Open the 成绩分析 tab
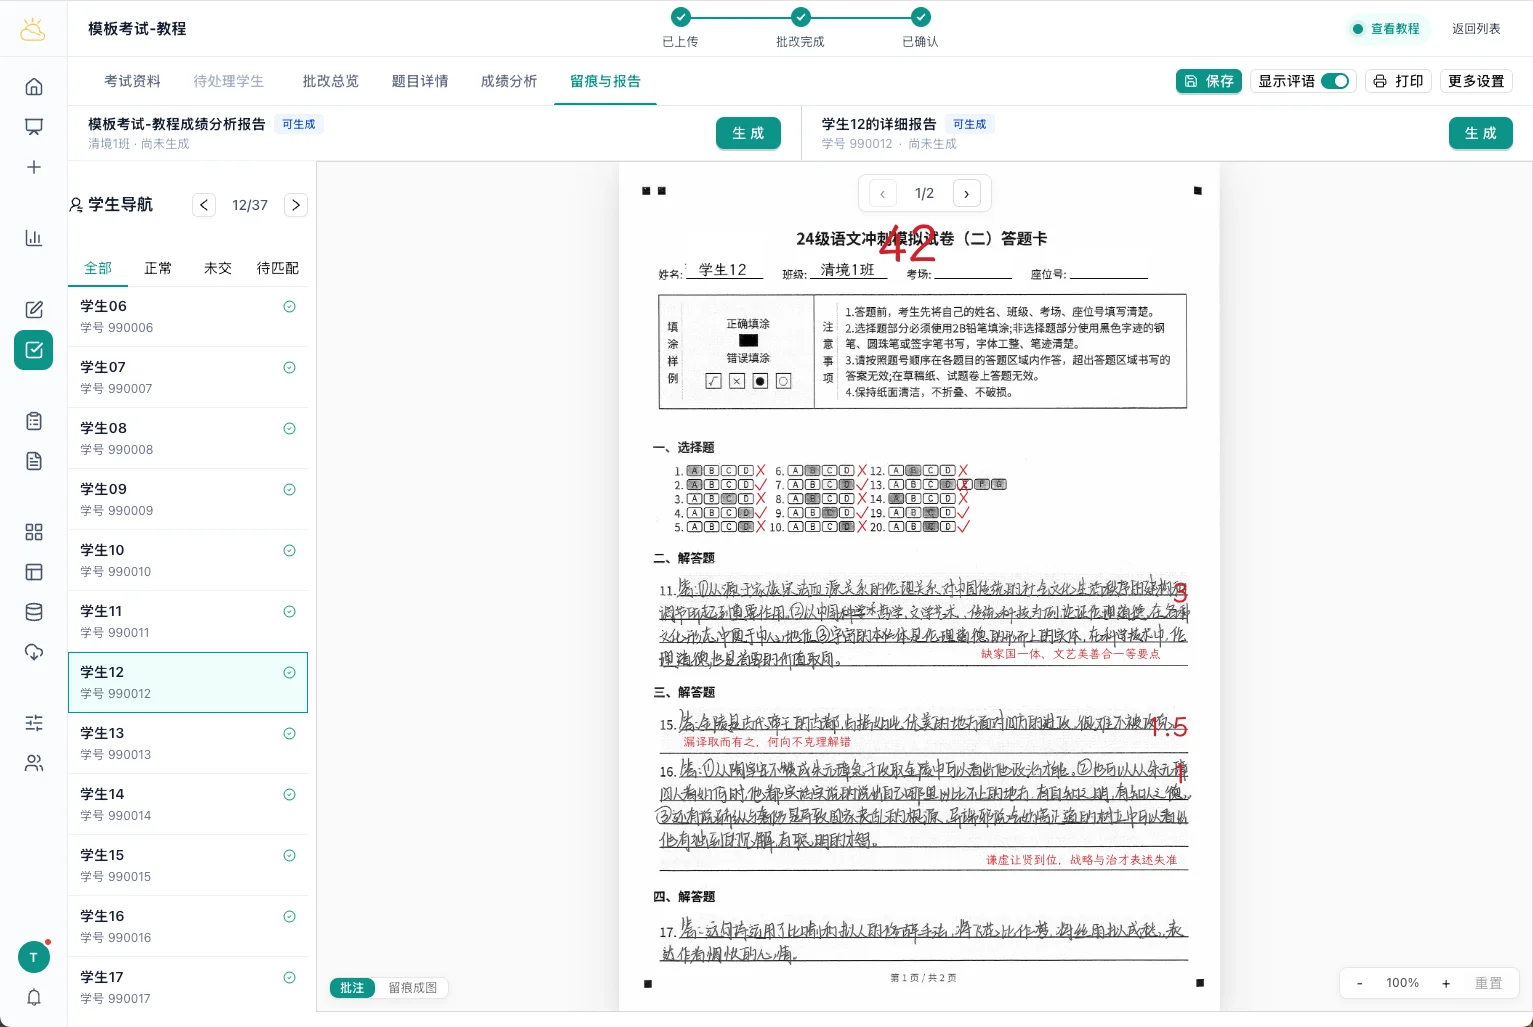This screenshot has width=1533, height=1027. tap(509, 81)
